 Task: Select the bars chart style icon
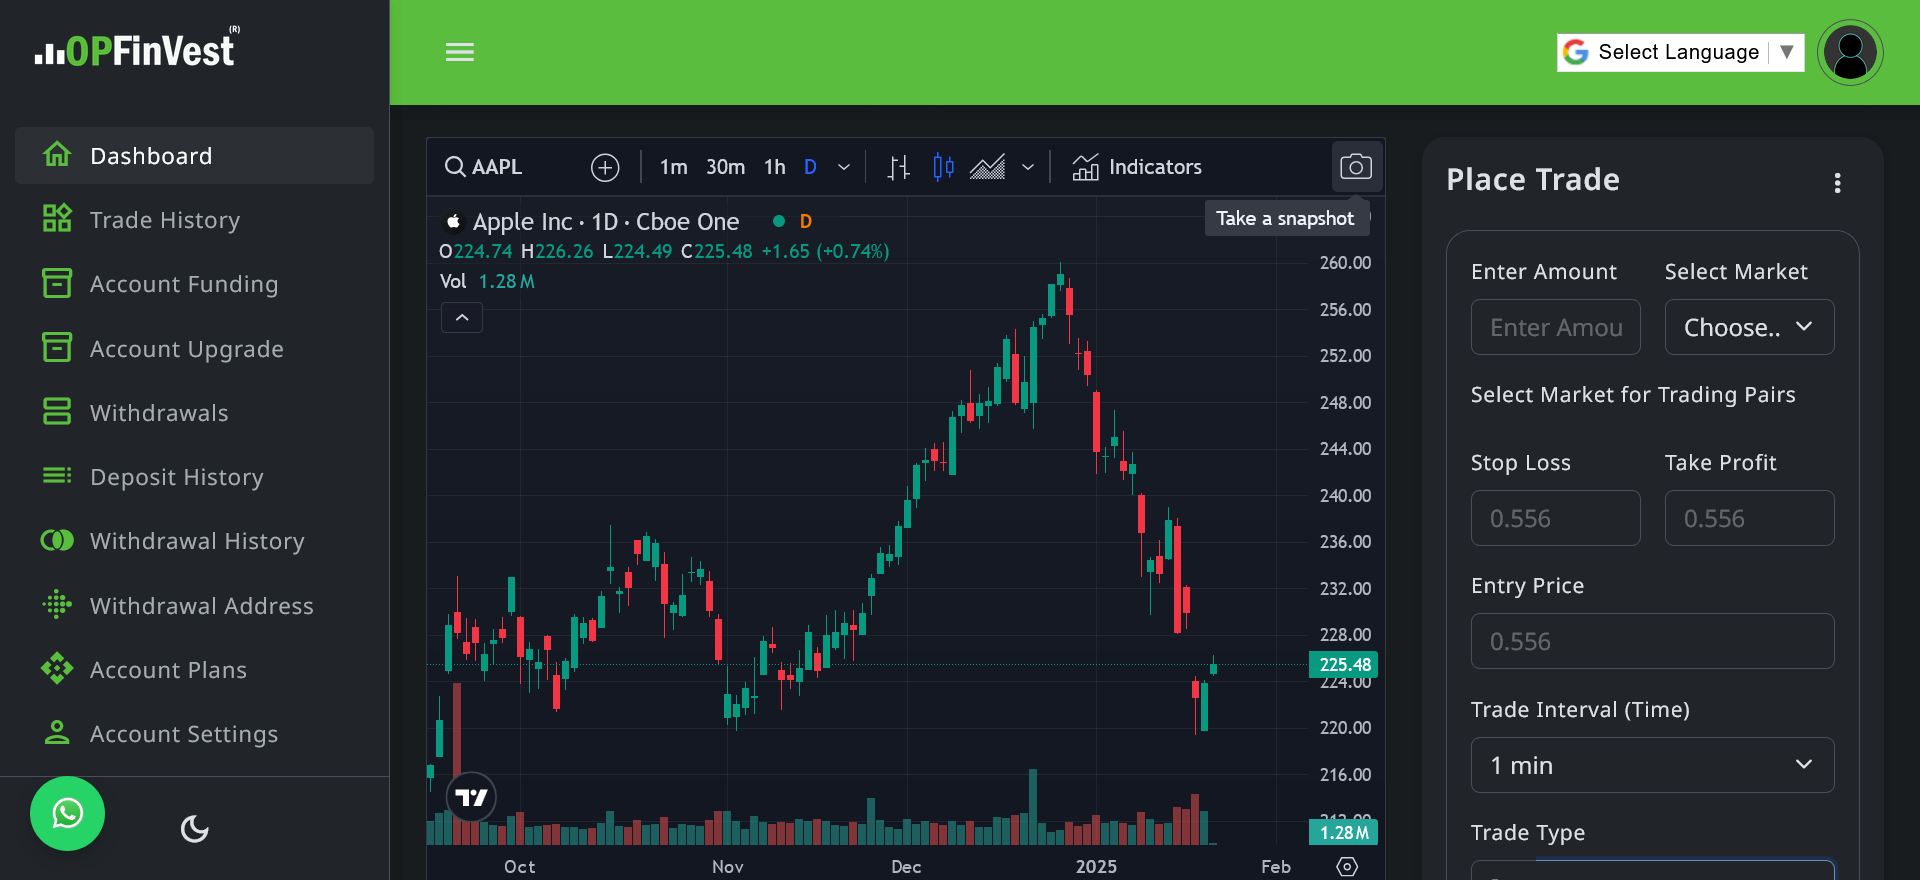pyautogui.click(x=898, y=167)
